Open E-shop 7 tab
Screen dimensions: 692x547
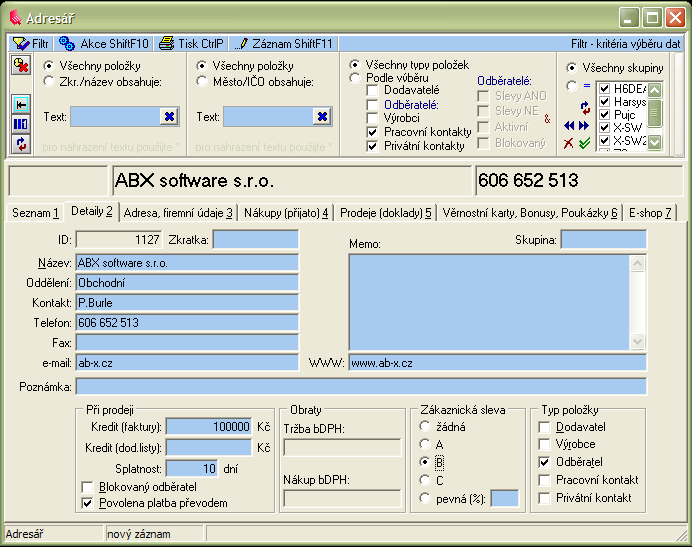pos(650,213)
